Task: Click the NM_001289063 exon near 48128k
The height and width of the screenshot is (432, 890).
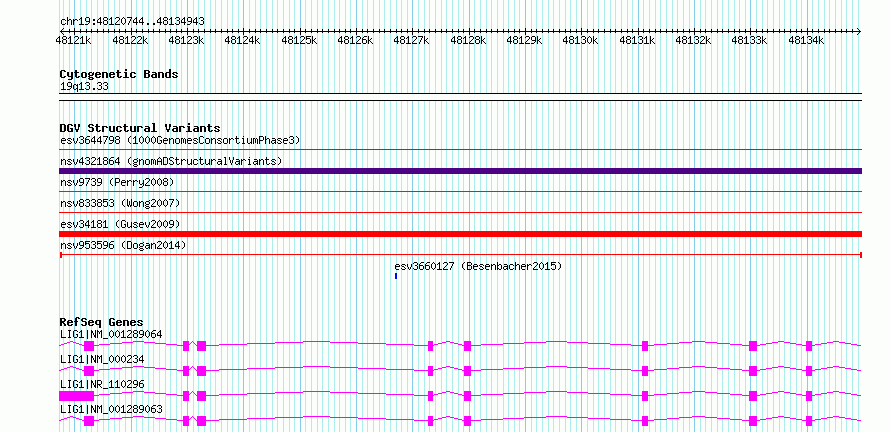Action: click(467, 421)
